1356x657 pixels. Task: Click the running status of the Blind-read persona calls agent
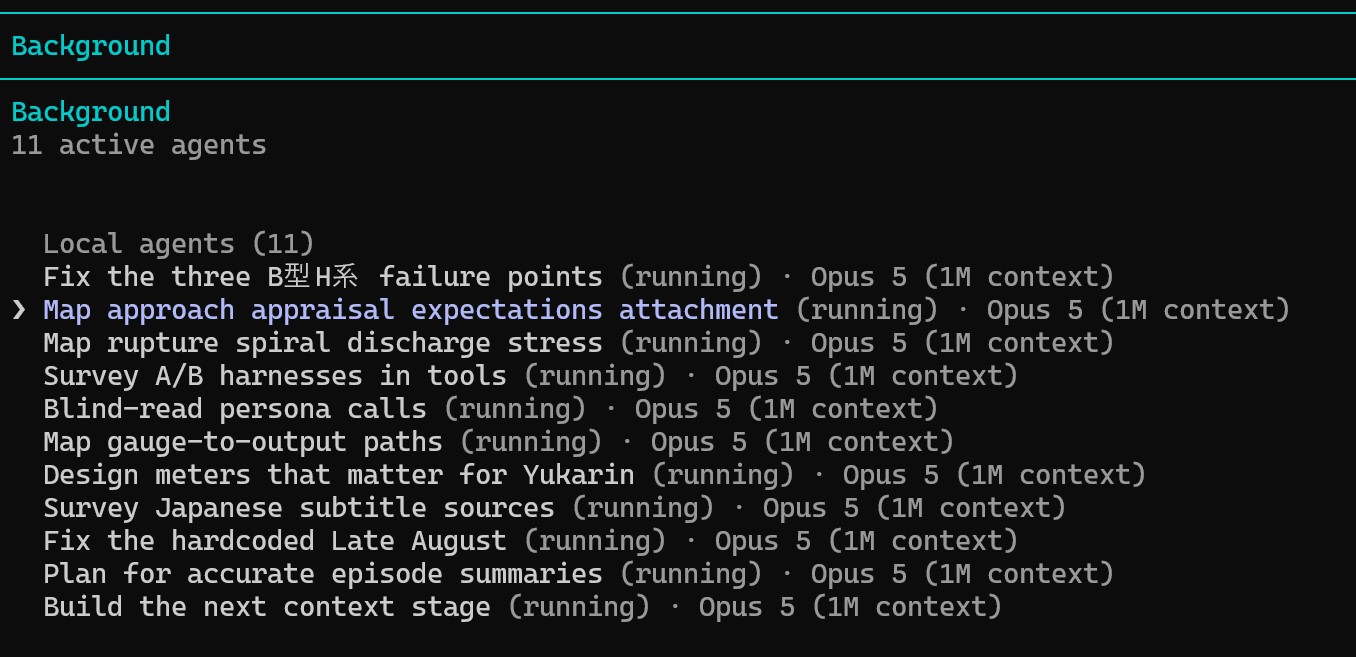pos(514,409)
